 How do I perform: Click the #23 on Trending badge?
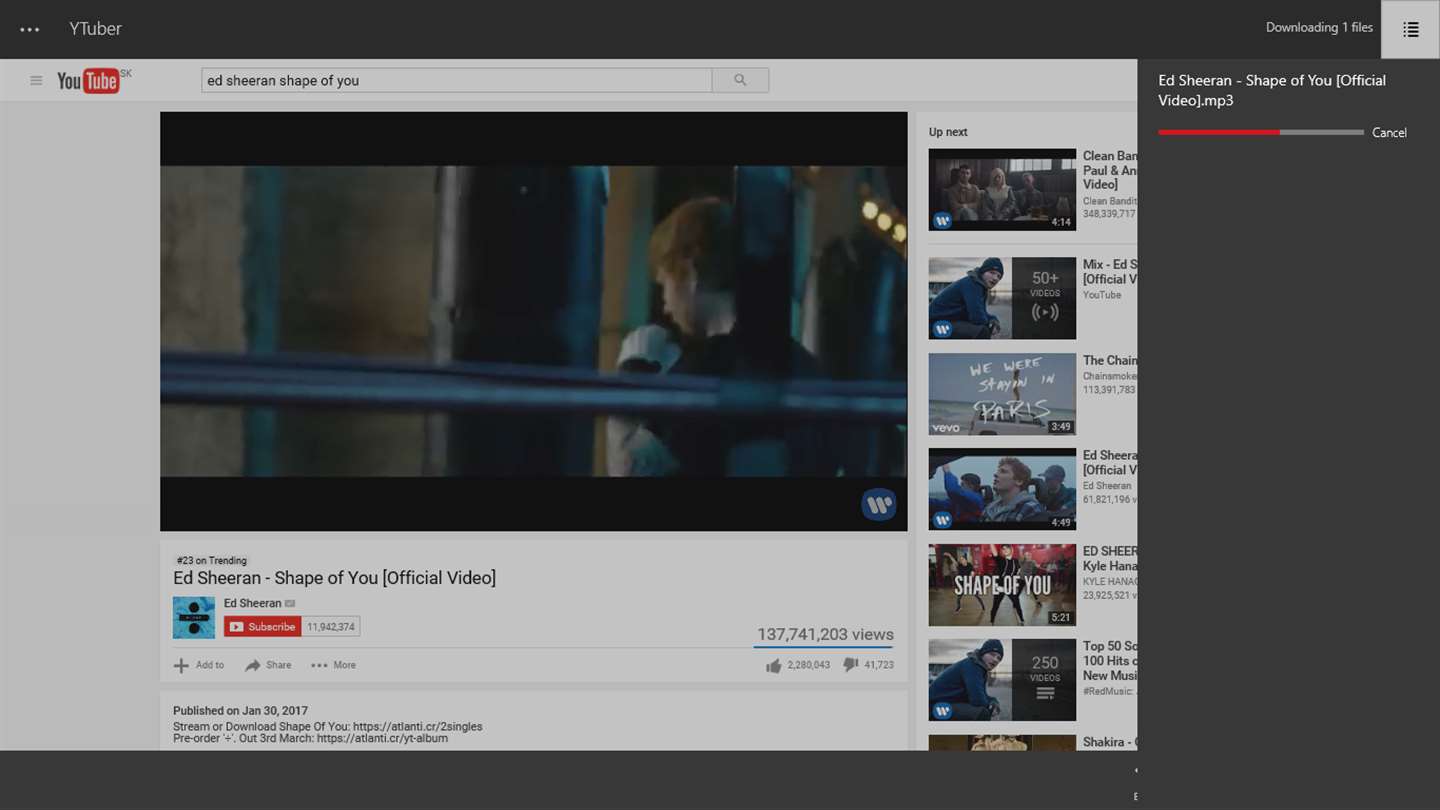[x=211, y=561]
